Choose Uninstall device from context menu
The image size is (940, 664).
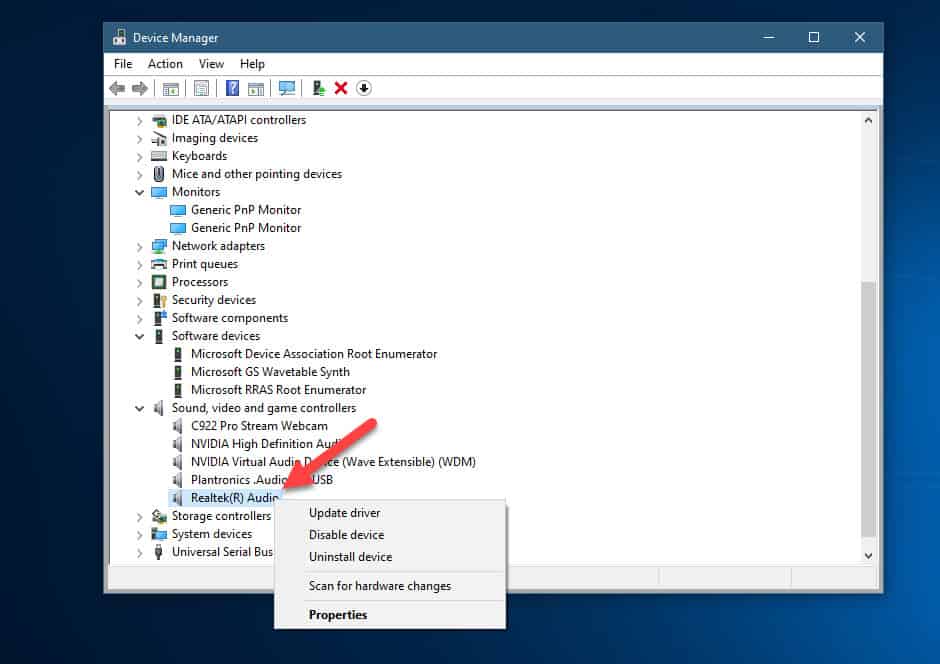[x=390, y=557]
